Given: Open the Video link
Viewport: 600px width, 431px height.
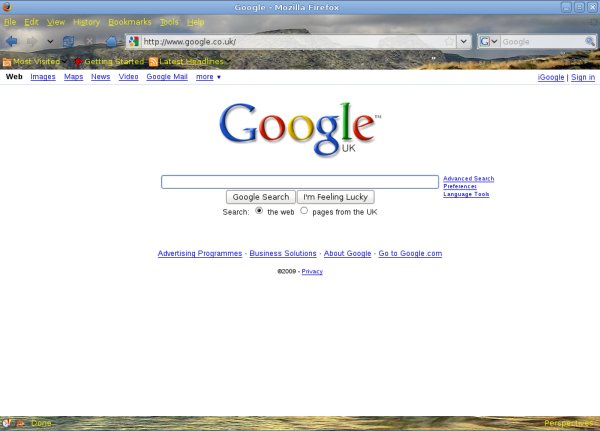Looking at the screenshot, I should (x=129, y=77).
